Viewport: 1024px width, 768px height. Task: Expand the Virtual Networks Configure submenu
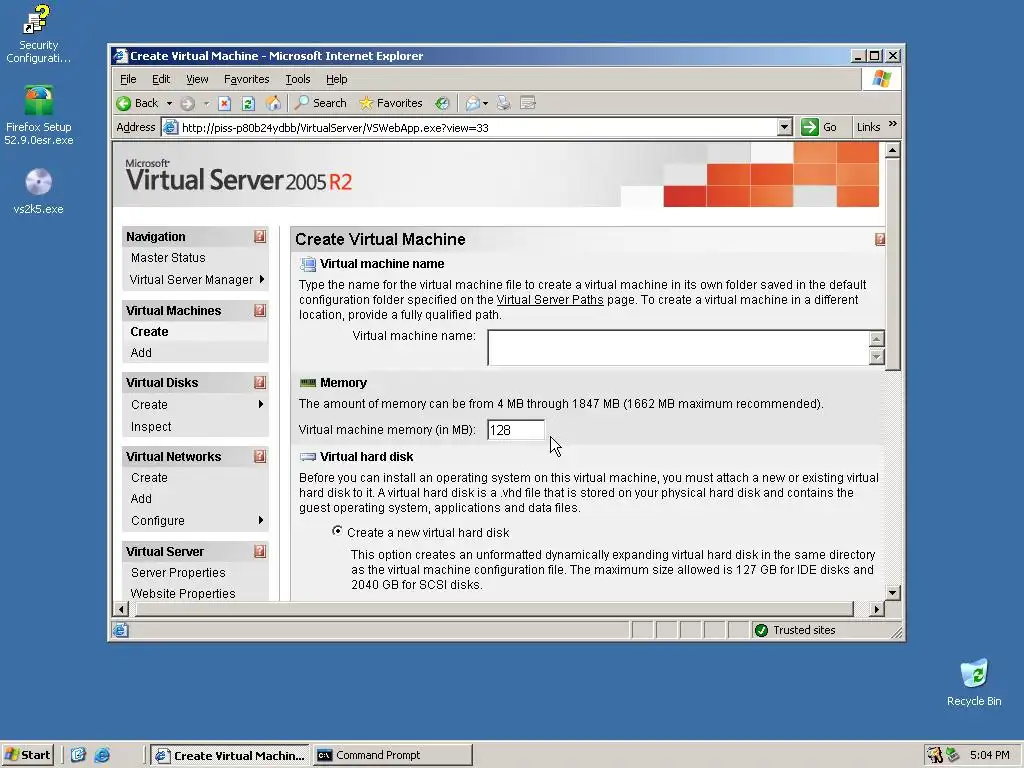click(261, 520)
